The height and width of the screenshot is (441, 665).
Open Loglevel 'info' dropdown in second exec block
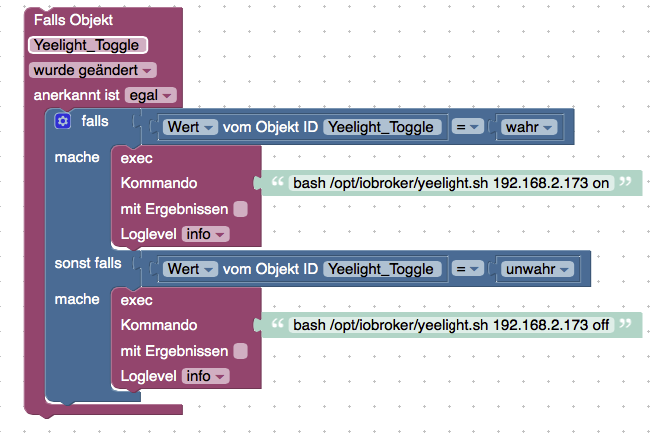click(206, 376)
